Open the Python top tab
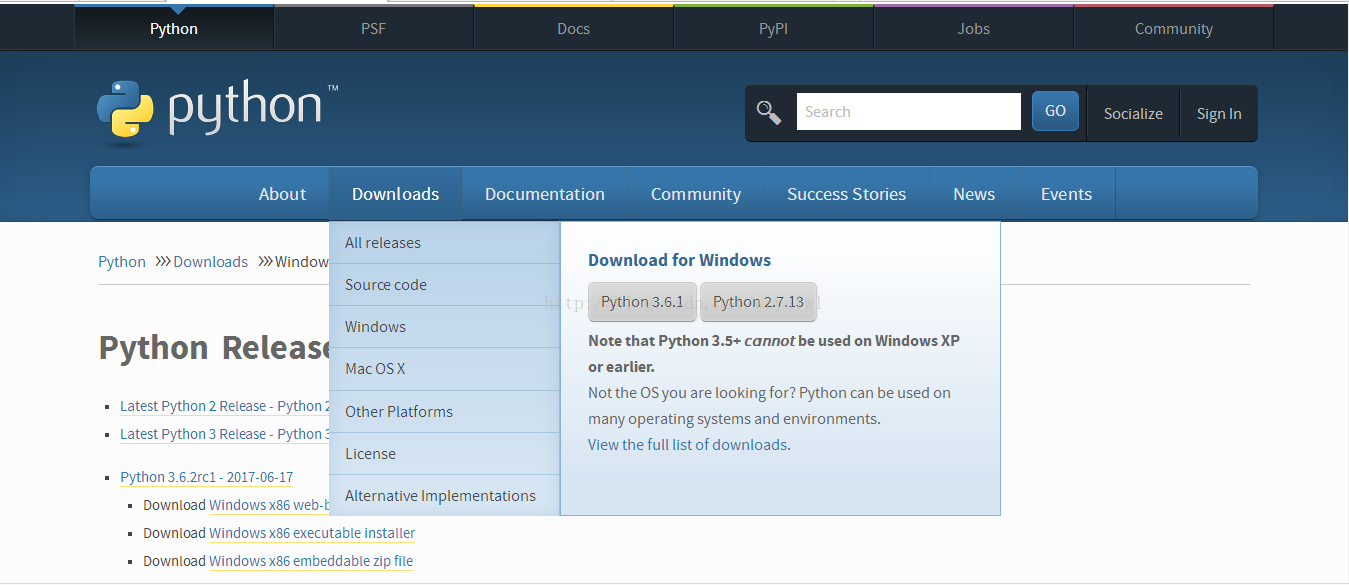 [x=174, y=29]
